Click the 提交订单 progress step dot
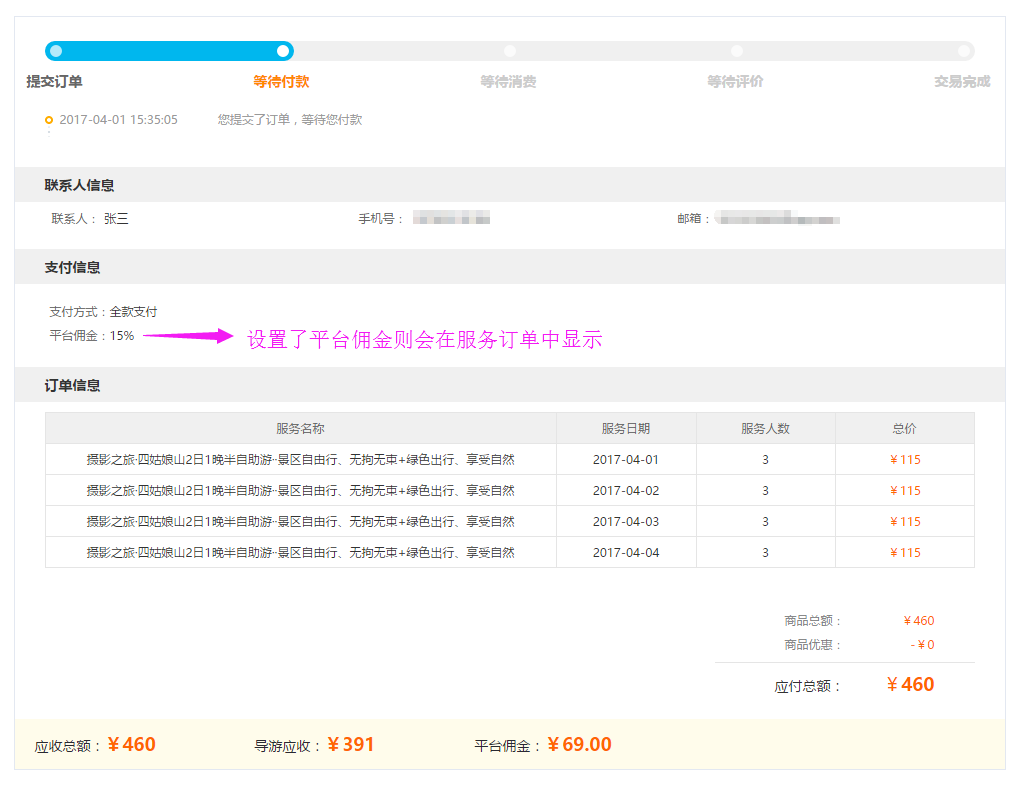 pyautogui.click(x=56, y=51)
